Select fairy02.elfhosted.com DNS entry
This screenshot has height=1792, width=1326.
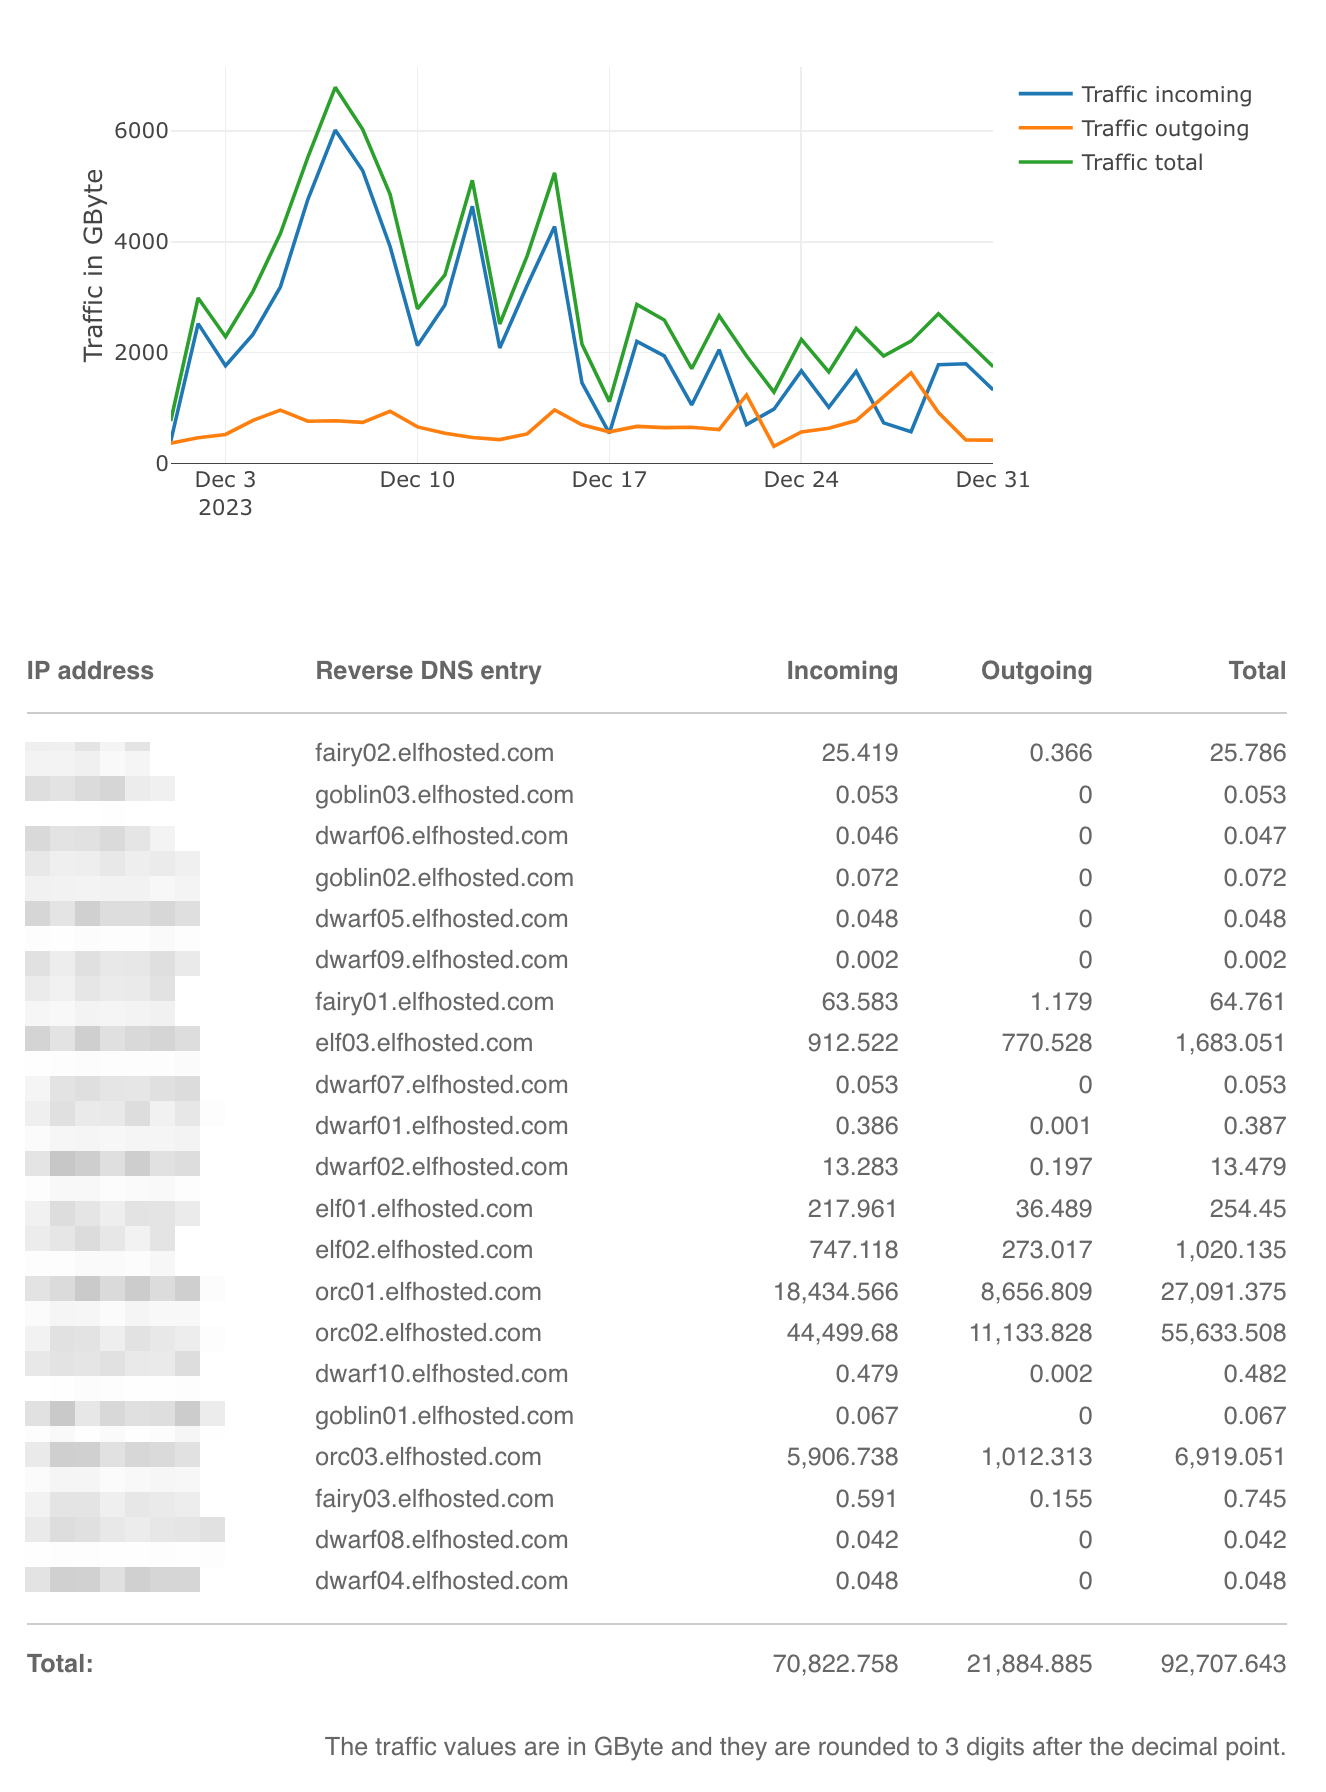click(434, 752)
